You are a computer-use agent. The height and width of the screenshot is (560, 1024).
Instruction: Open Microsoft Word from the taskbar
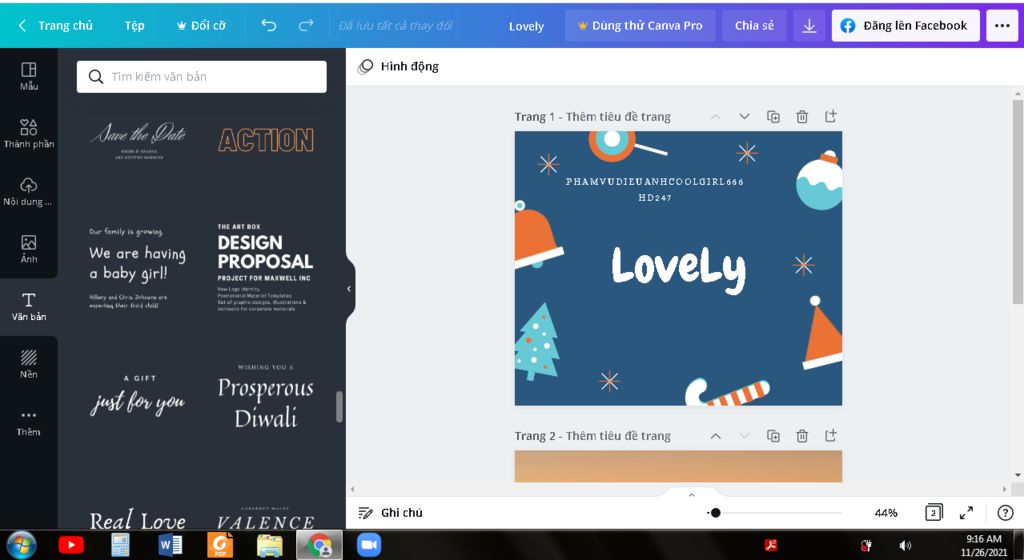point(170,545)
